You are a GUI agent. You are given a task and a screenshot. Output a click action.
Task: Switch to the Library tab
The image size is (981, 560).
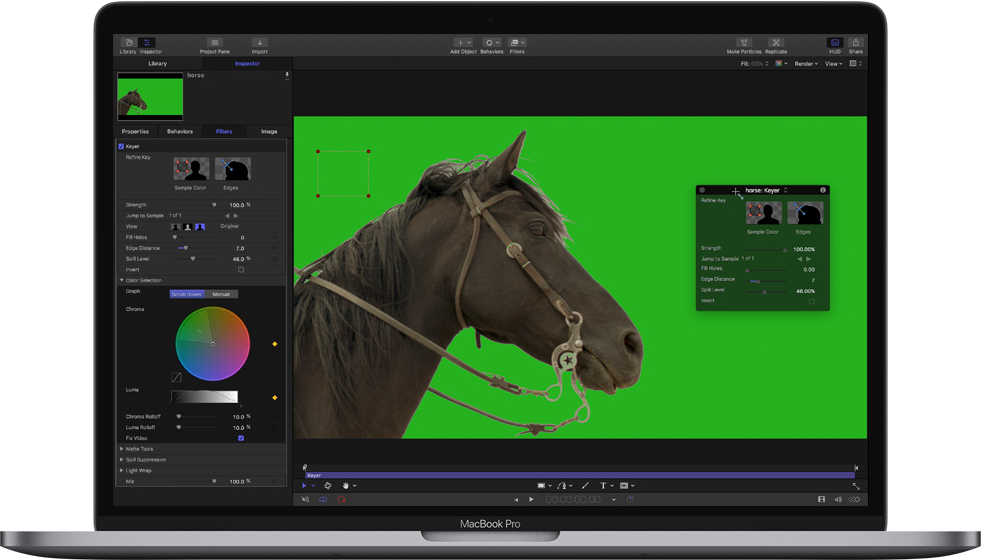click(x=158, y=64)
